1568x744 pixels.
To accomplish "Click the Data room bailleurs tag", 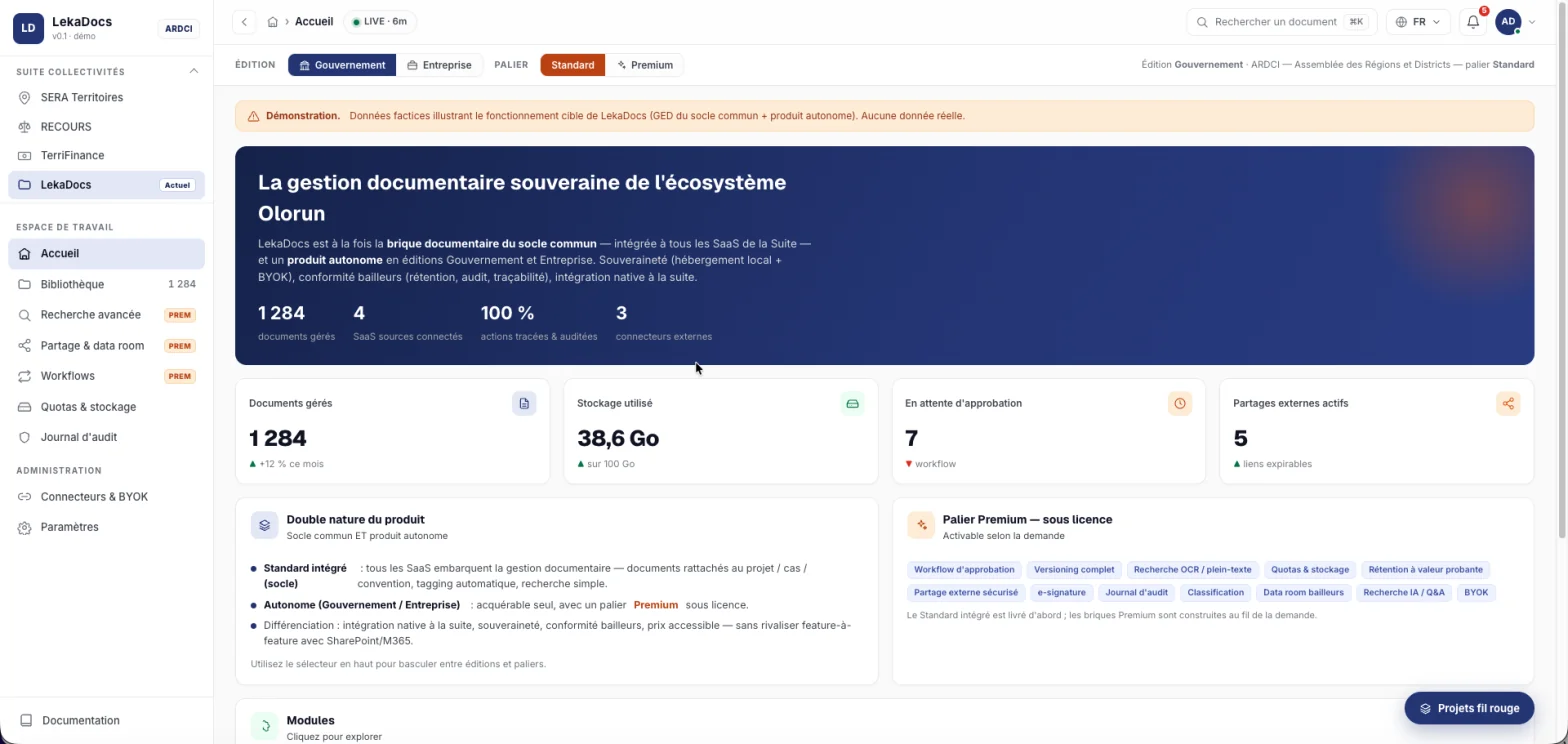I will coord(1303,593).
